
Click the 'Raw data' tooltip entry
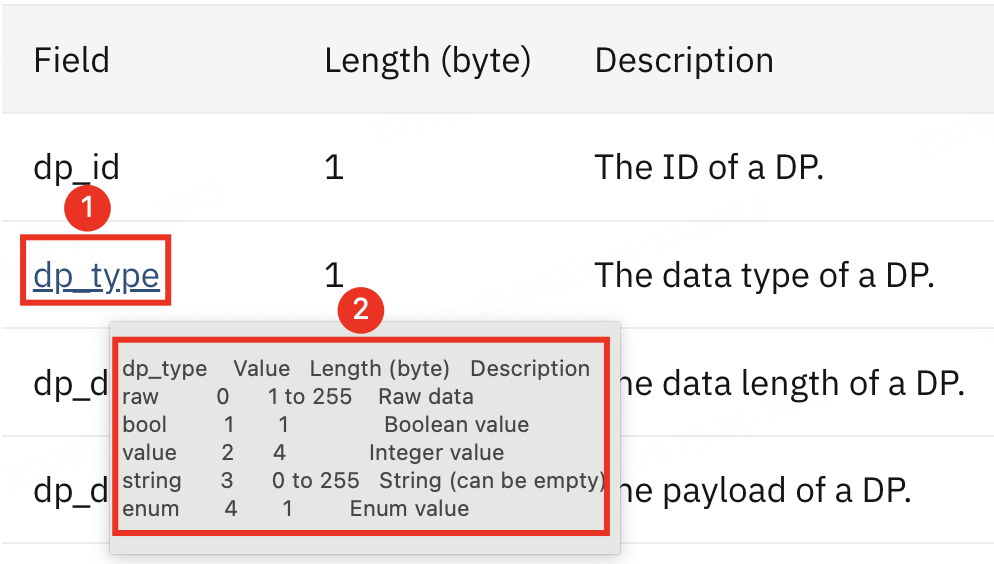426,397
